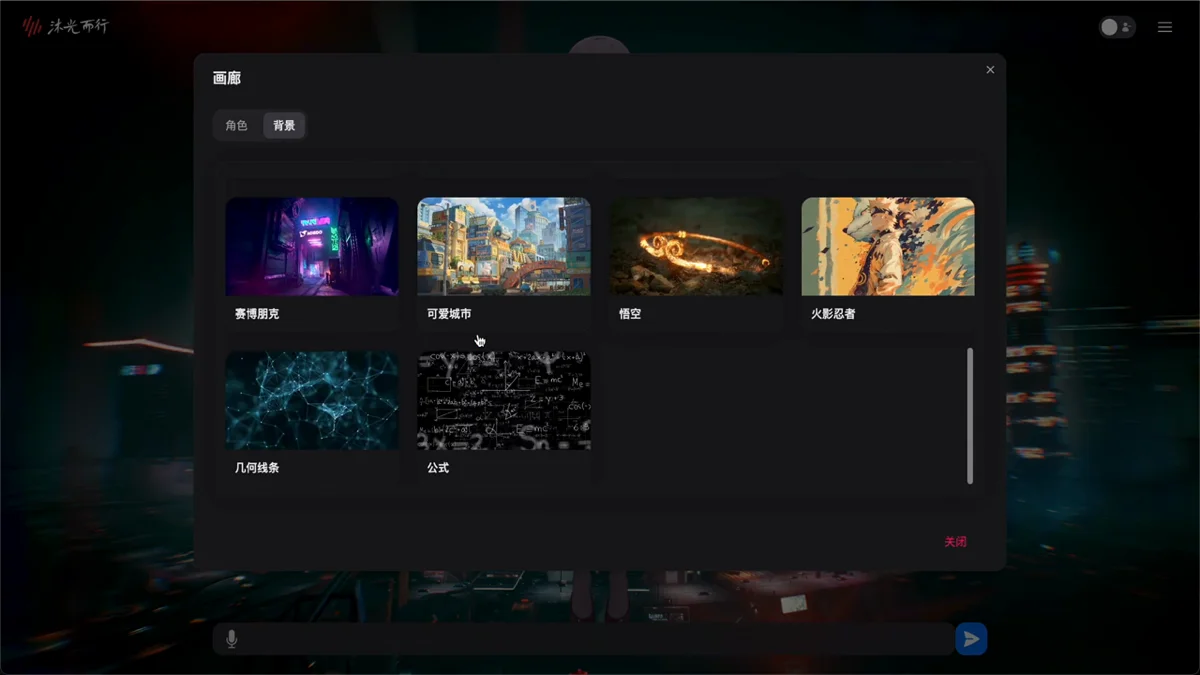
Task: Toggle the user mode switch in header
Action: click(1117, 27)
